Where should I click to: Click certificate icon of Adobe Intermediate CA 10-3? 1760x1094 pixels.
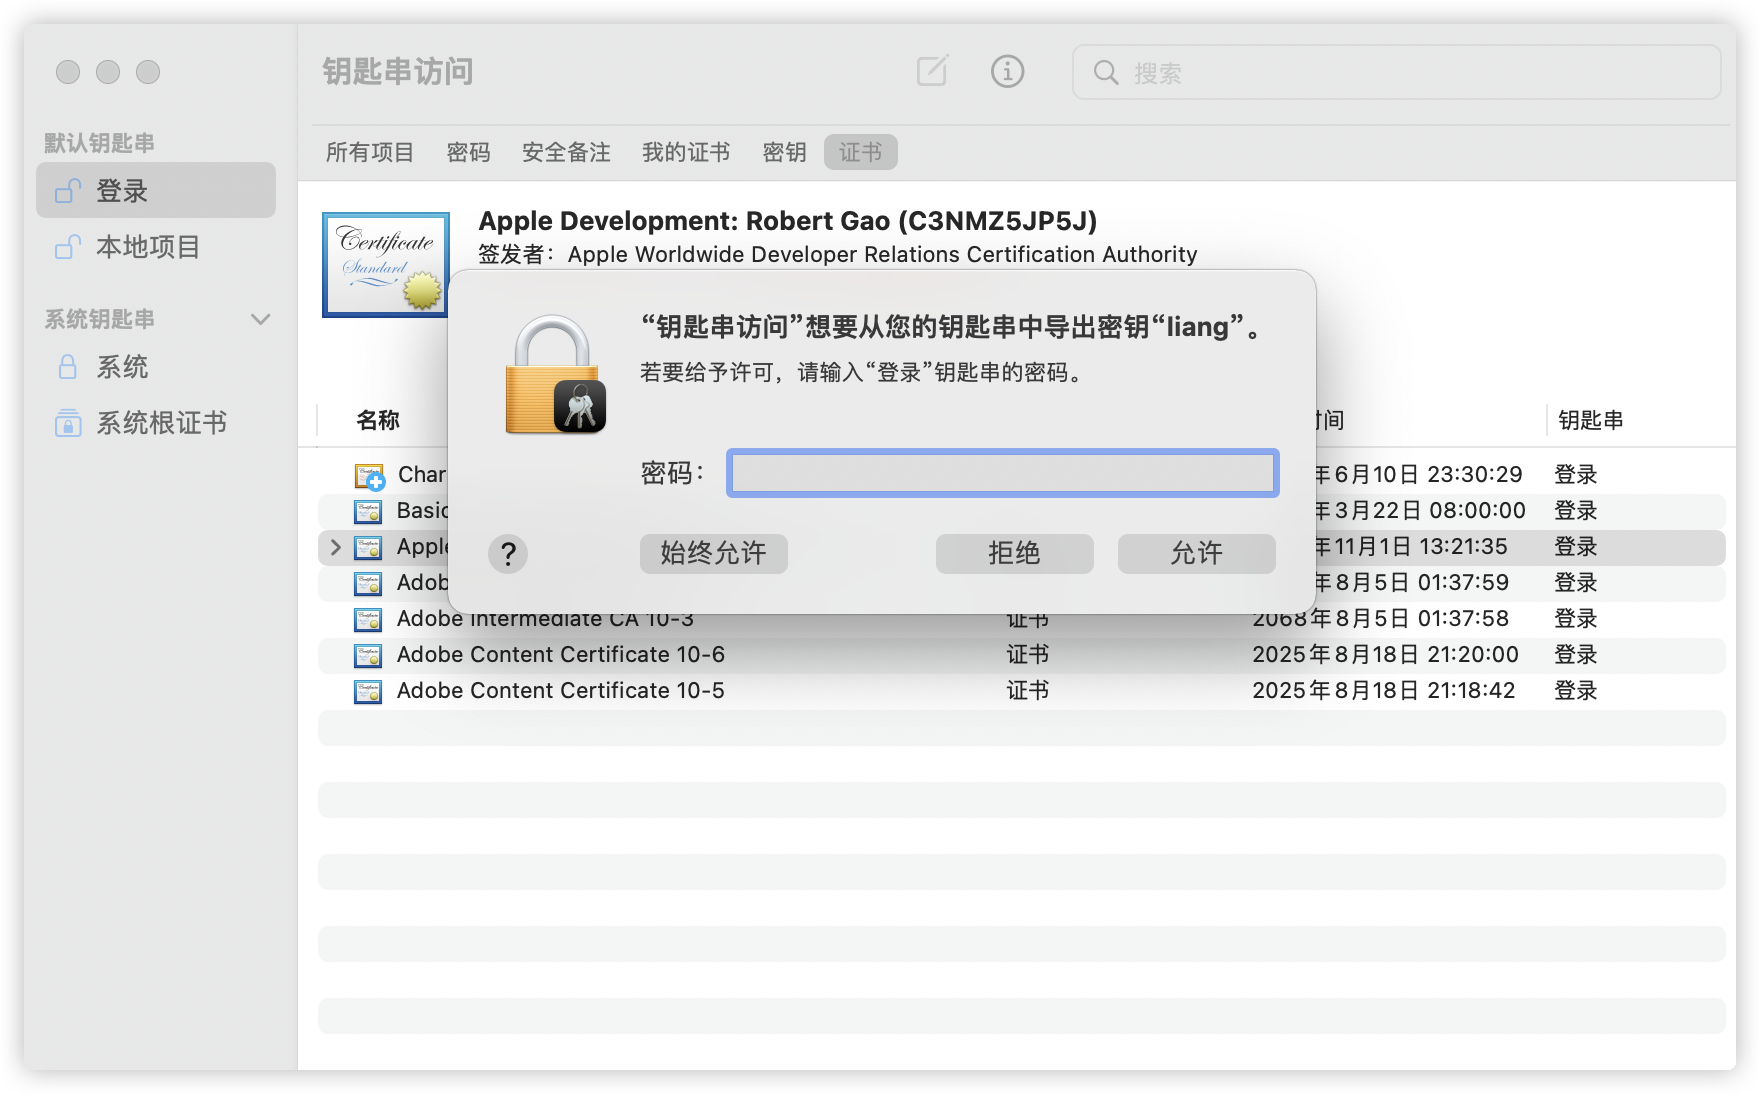[x=368, y=620]
